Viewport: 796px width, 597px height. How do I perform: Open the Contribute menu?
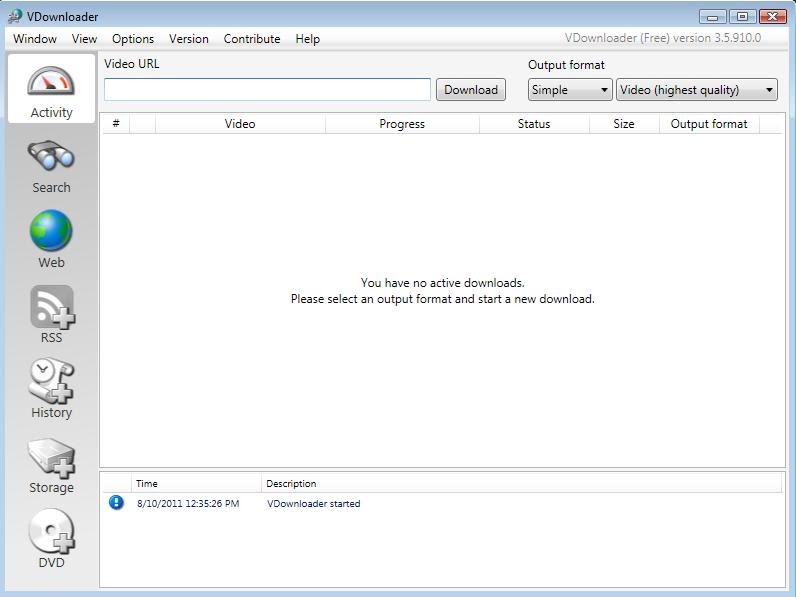pyautogui.click(x=252, y=39)
